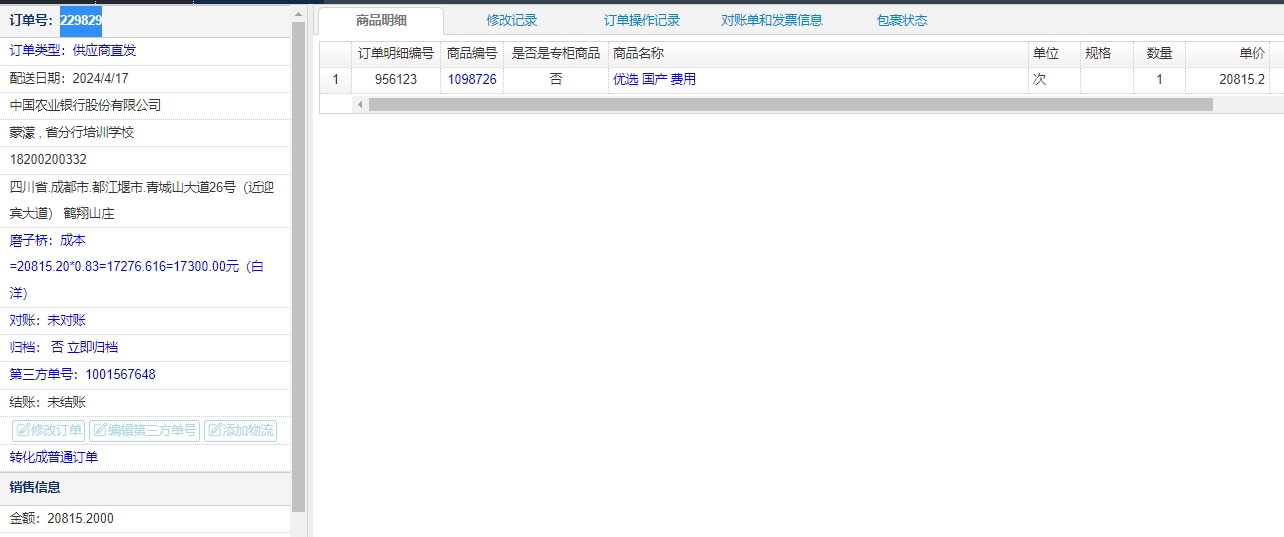Click the 订单明细编号 column header
The image size is (1284, 537).
pyautogui.click(x=396, y=53)
